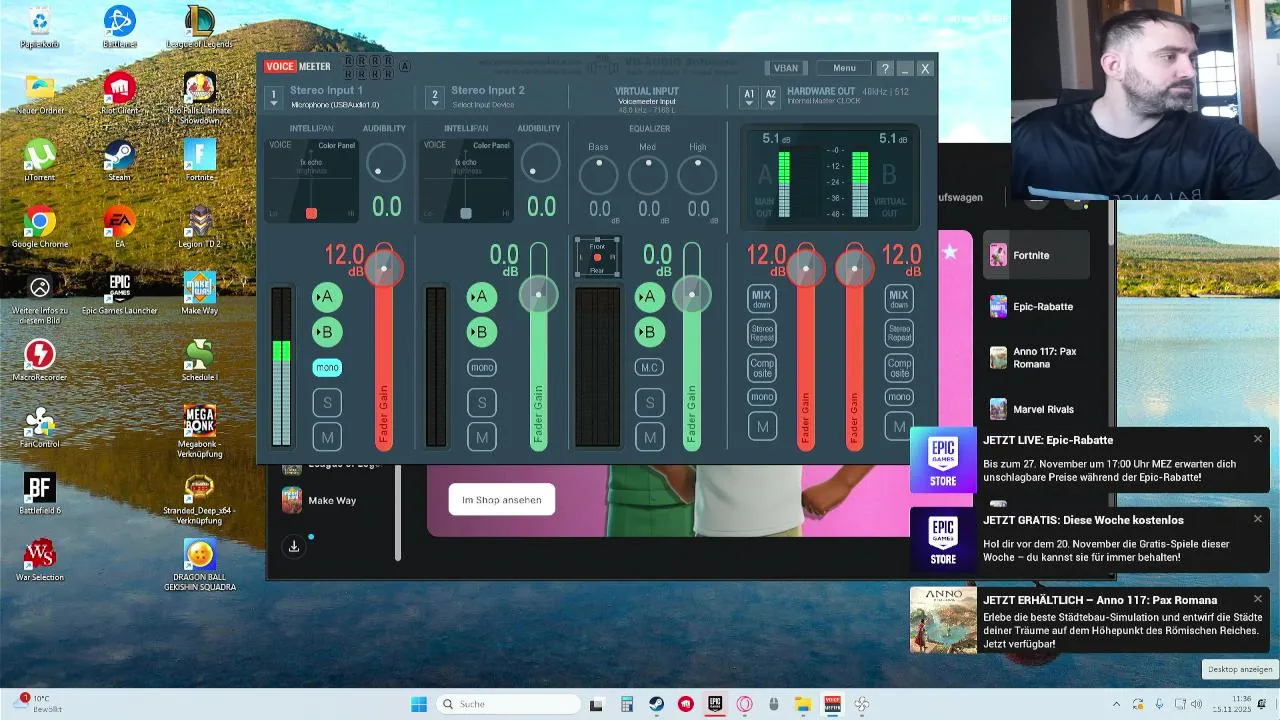Click the Voicemeeter taskbar icon
Screen dimensions: 1280x720
[x=831, y=704]
